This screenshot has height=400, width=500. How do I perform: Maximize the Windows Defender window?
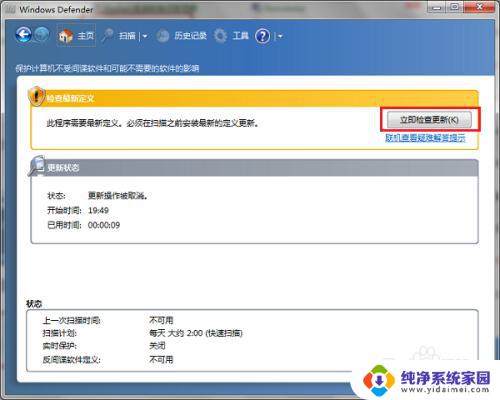point(455,7)
